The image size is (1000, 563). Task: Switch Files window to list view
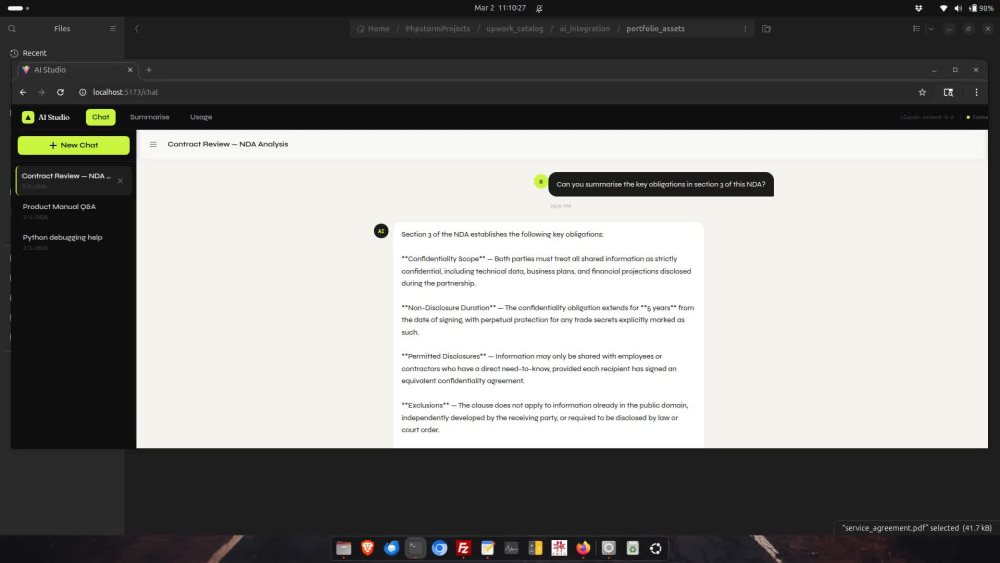click(916, 29)
